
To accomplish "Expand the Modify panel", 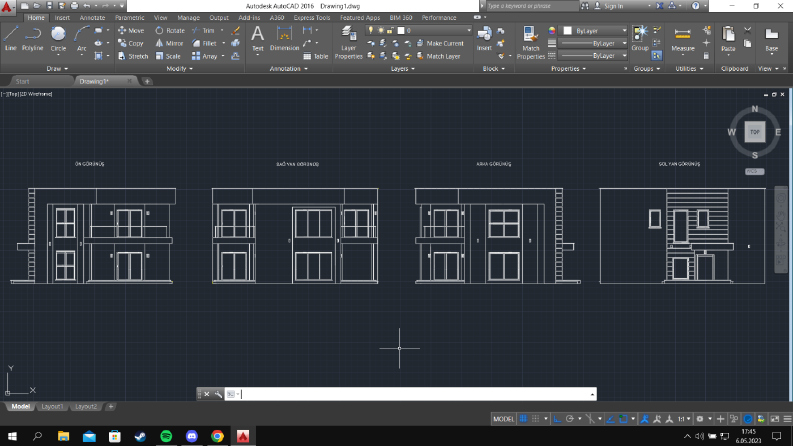I will click(180, 69).
